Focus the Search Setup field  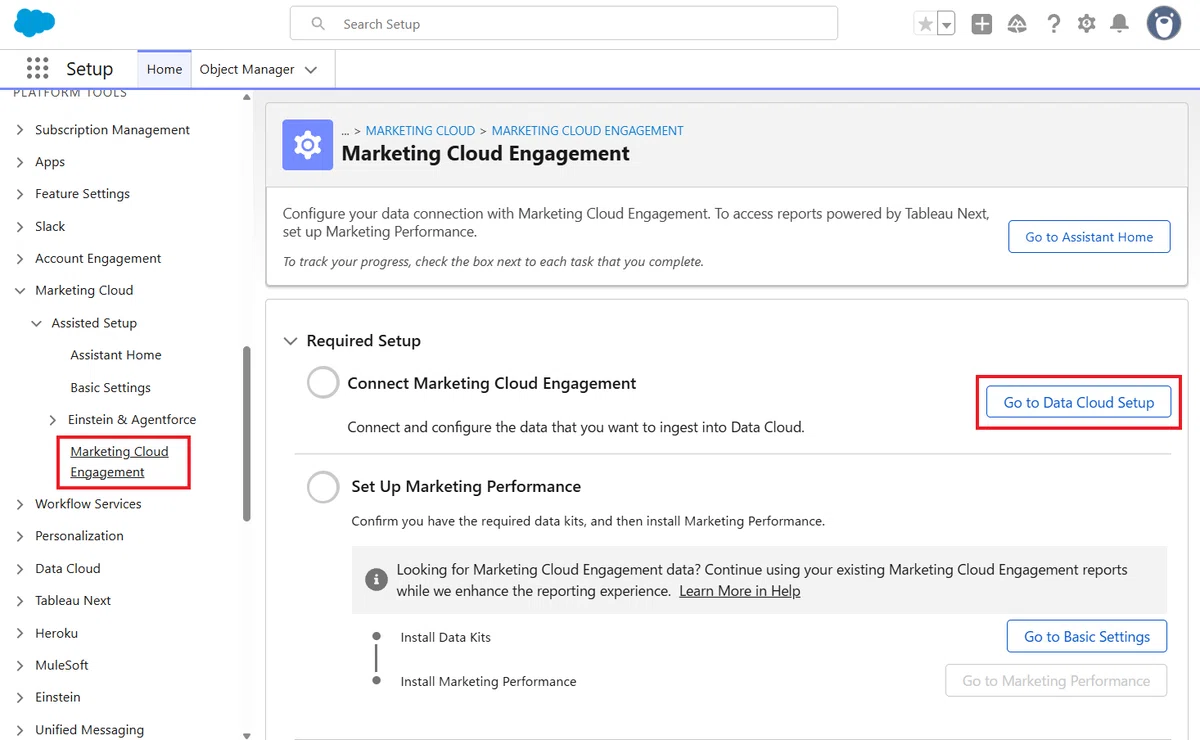coord(564,24)
